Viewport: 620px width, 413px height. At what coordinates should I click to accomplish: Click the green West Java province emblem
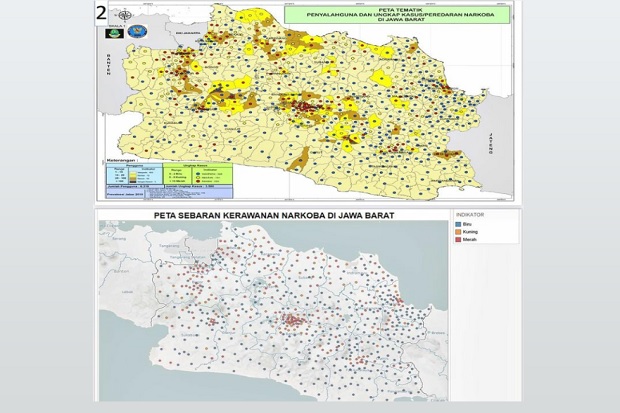[115, 33]
